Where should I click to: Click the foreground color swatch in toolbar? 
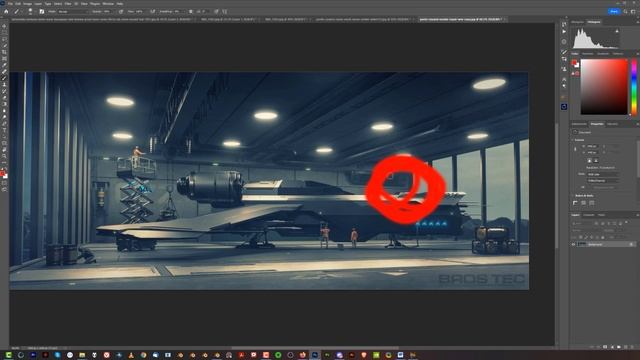(x=3, y=173)
